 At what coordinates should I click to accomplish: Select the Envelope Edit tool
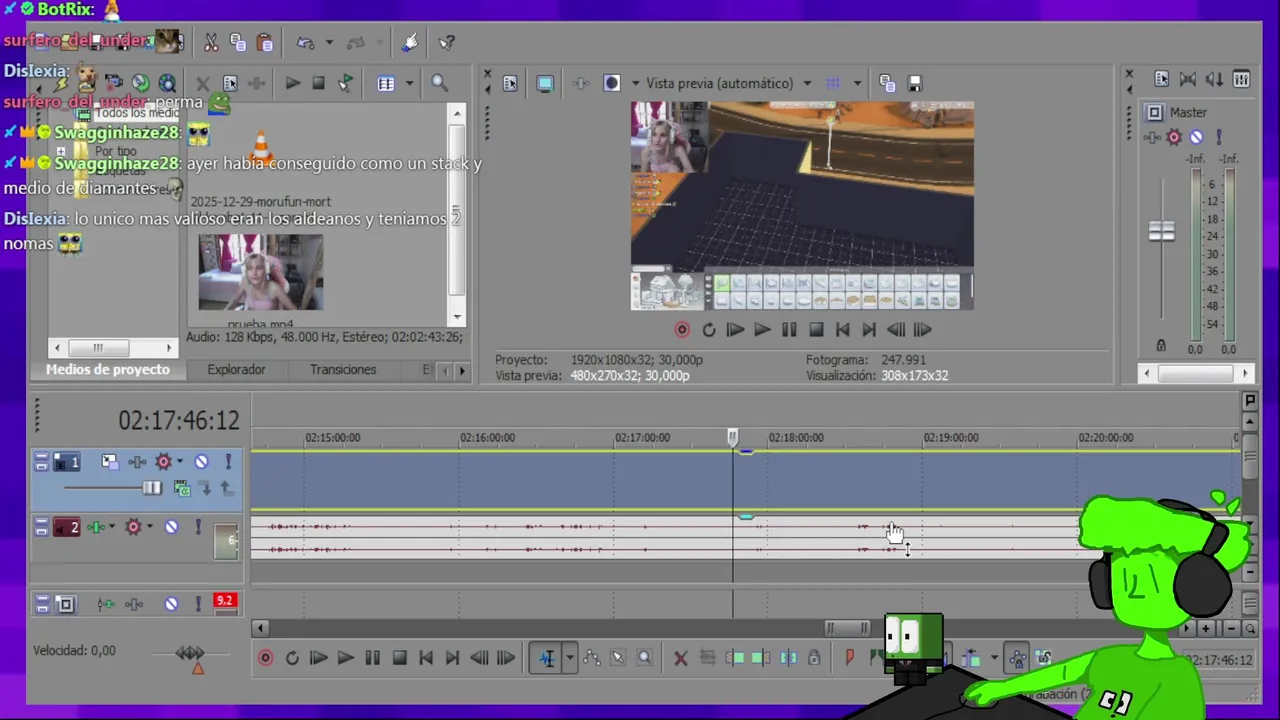click(x=592, y=658)
